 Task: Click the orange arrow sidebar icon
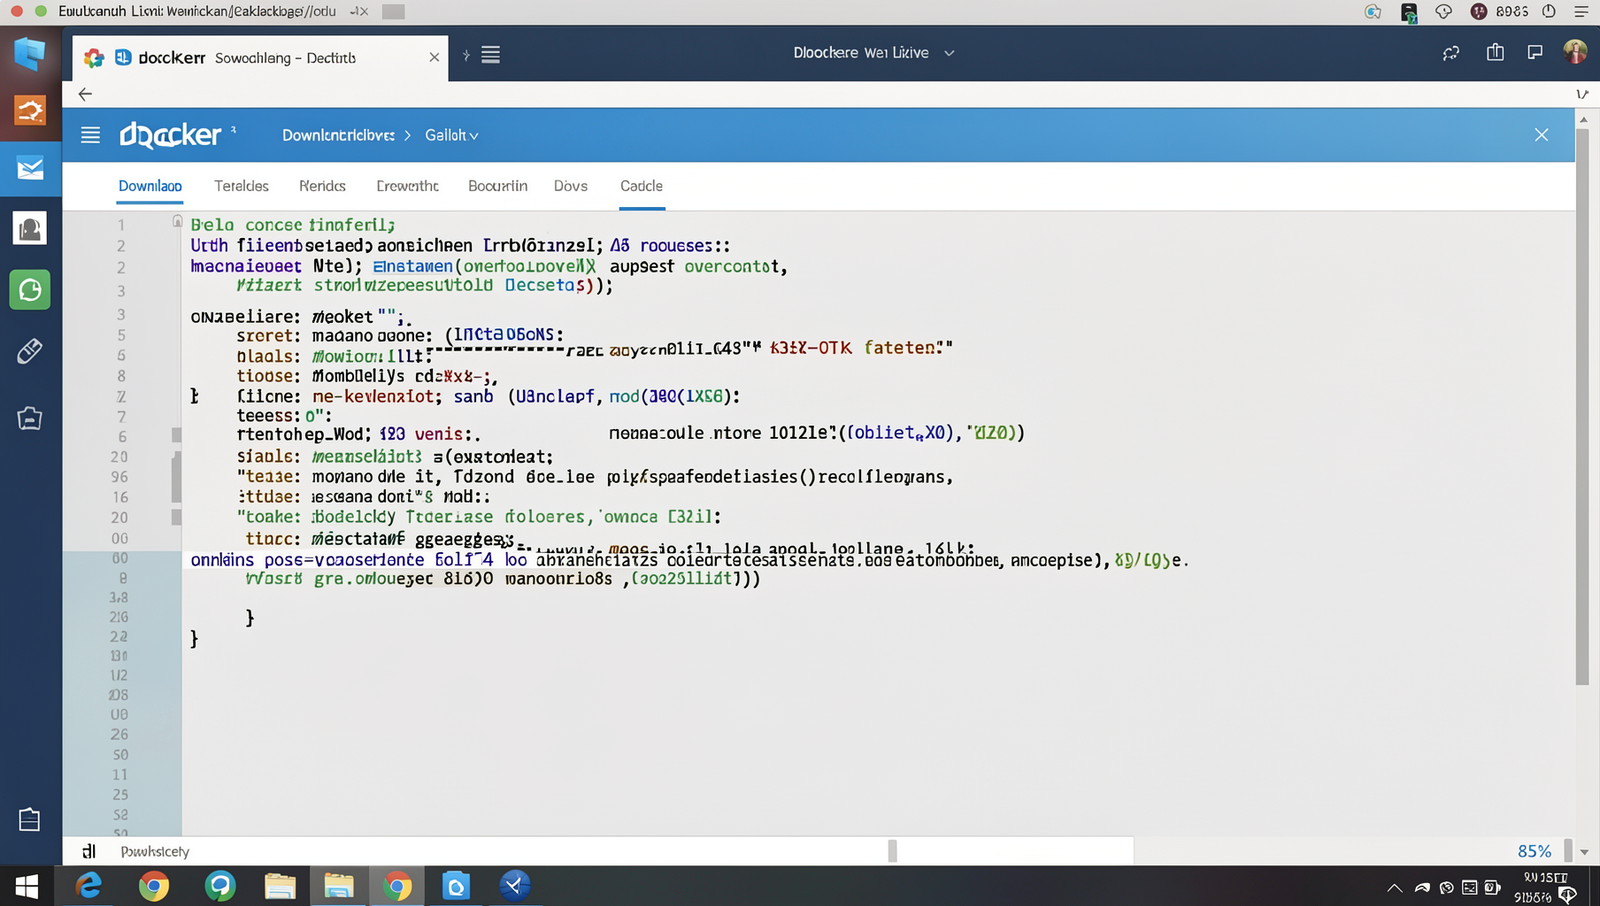pyautogui.click(x=30, y=110)
